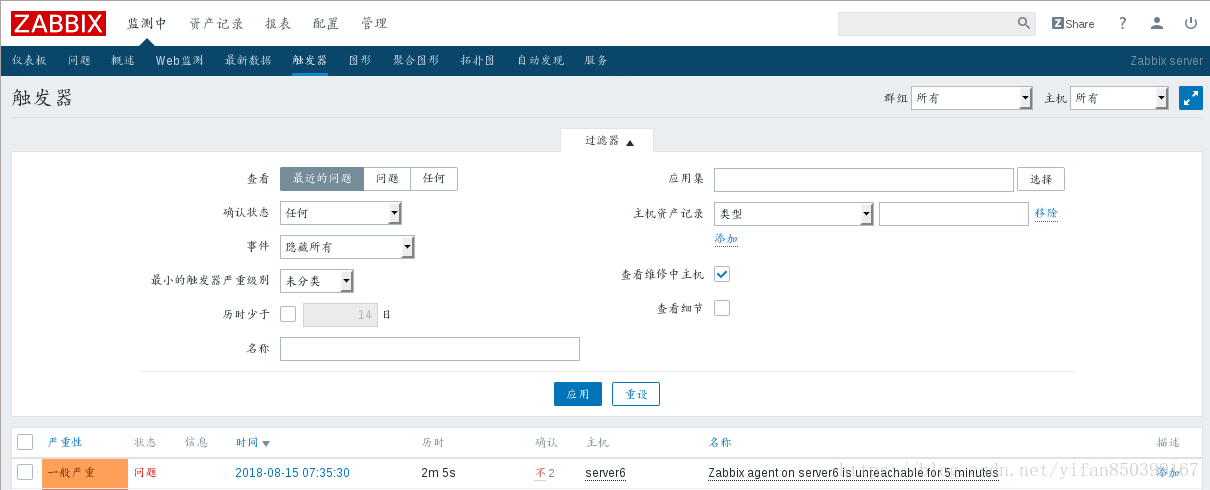
Task: Sort by 名称 column header
Action: (x=720, y=442)
